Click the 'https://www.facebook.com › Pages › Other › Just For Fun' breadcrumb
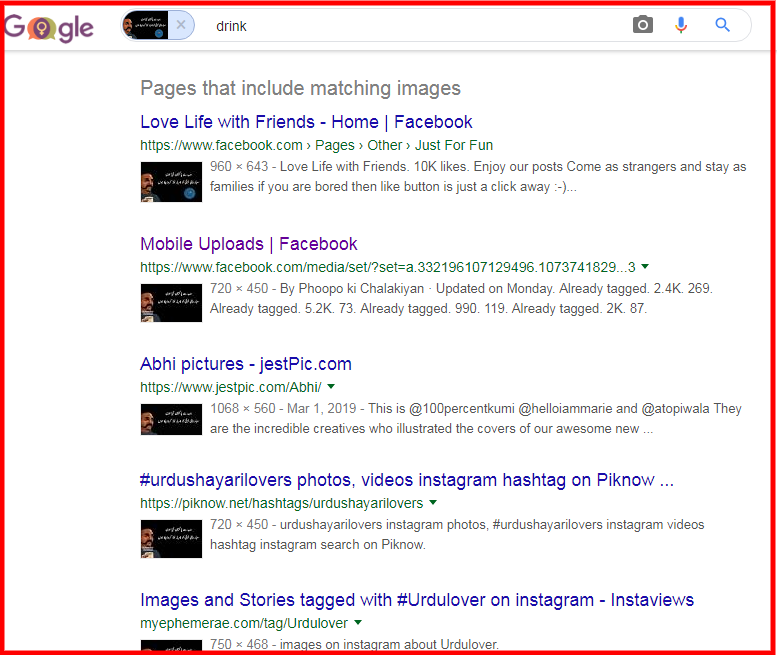The image size is (777, 655). coord(316,145)
